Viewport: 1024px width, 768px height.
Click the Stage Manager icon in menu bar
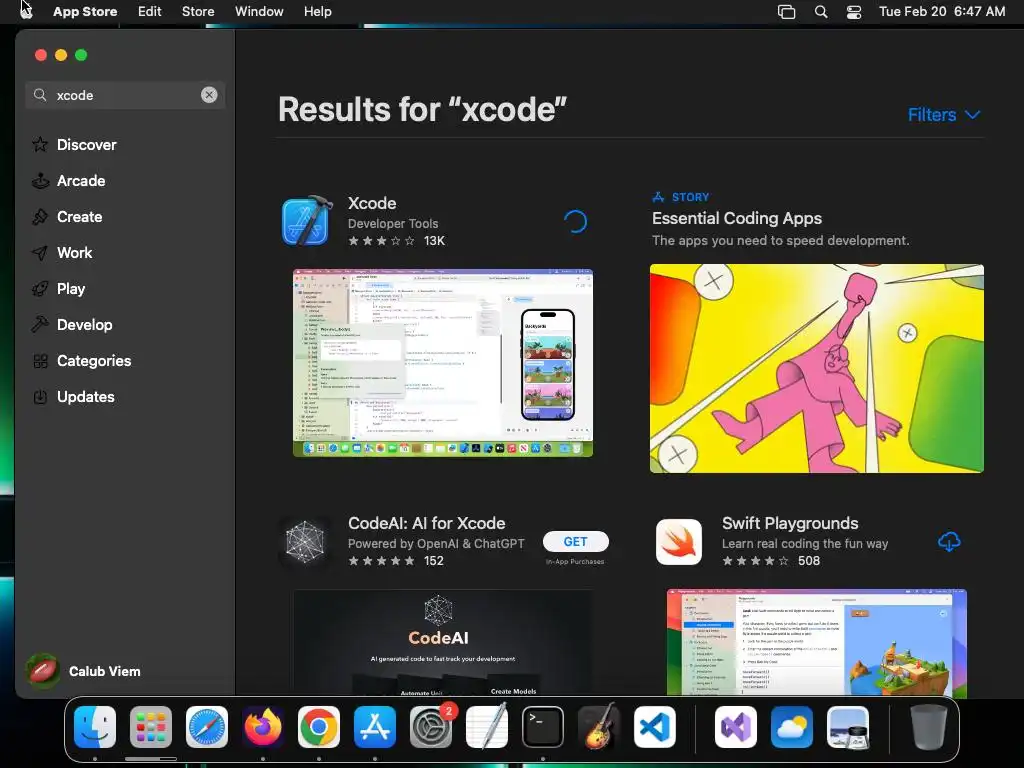[x=786, y=12]
